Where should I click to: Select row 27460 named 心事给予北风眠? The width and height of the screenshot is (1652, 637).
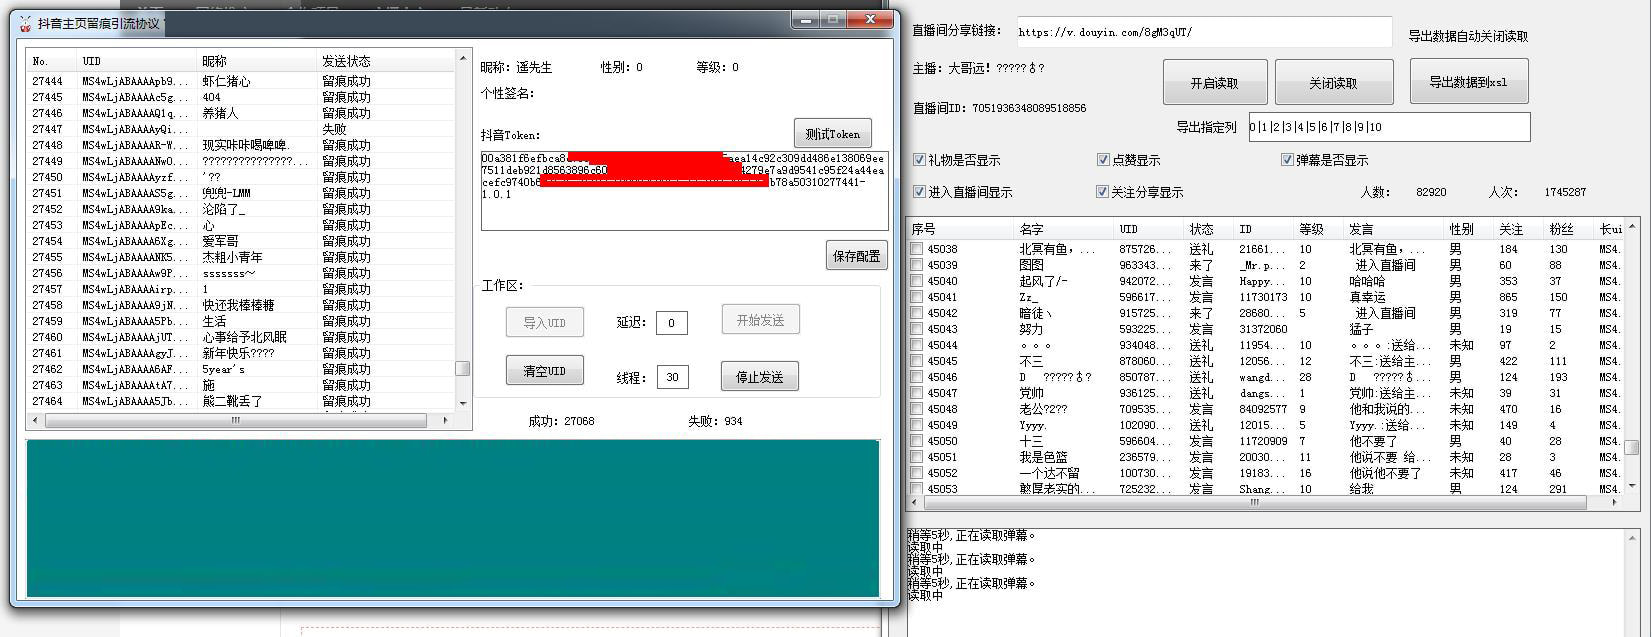[241, 337]
